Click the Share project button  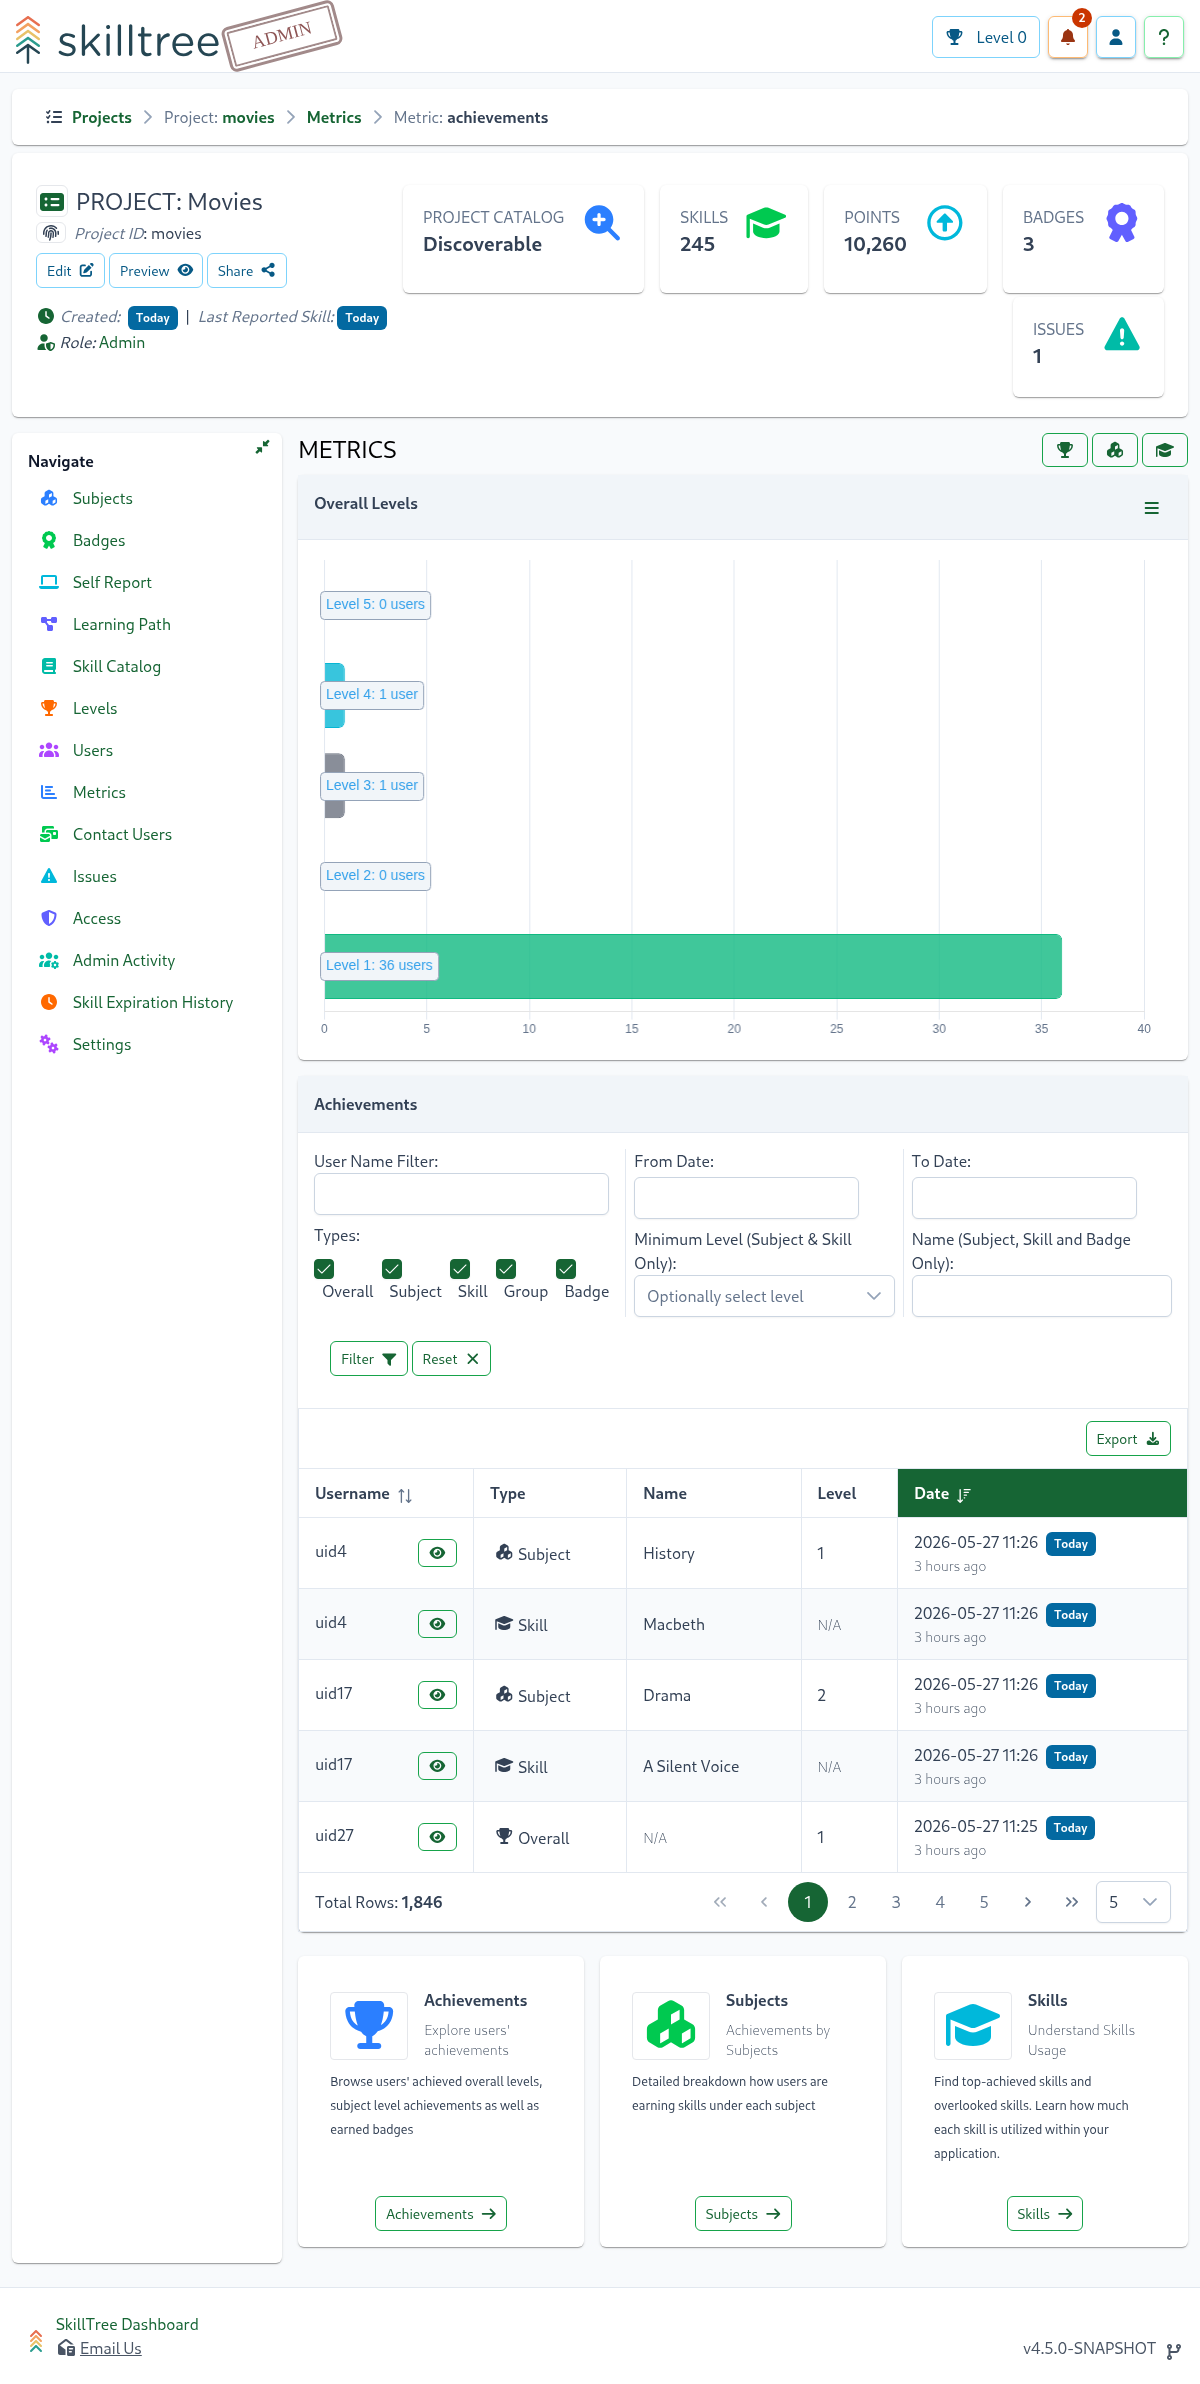[247, 271]
